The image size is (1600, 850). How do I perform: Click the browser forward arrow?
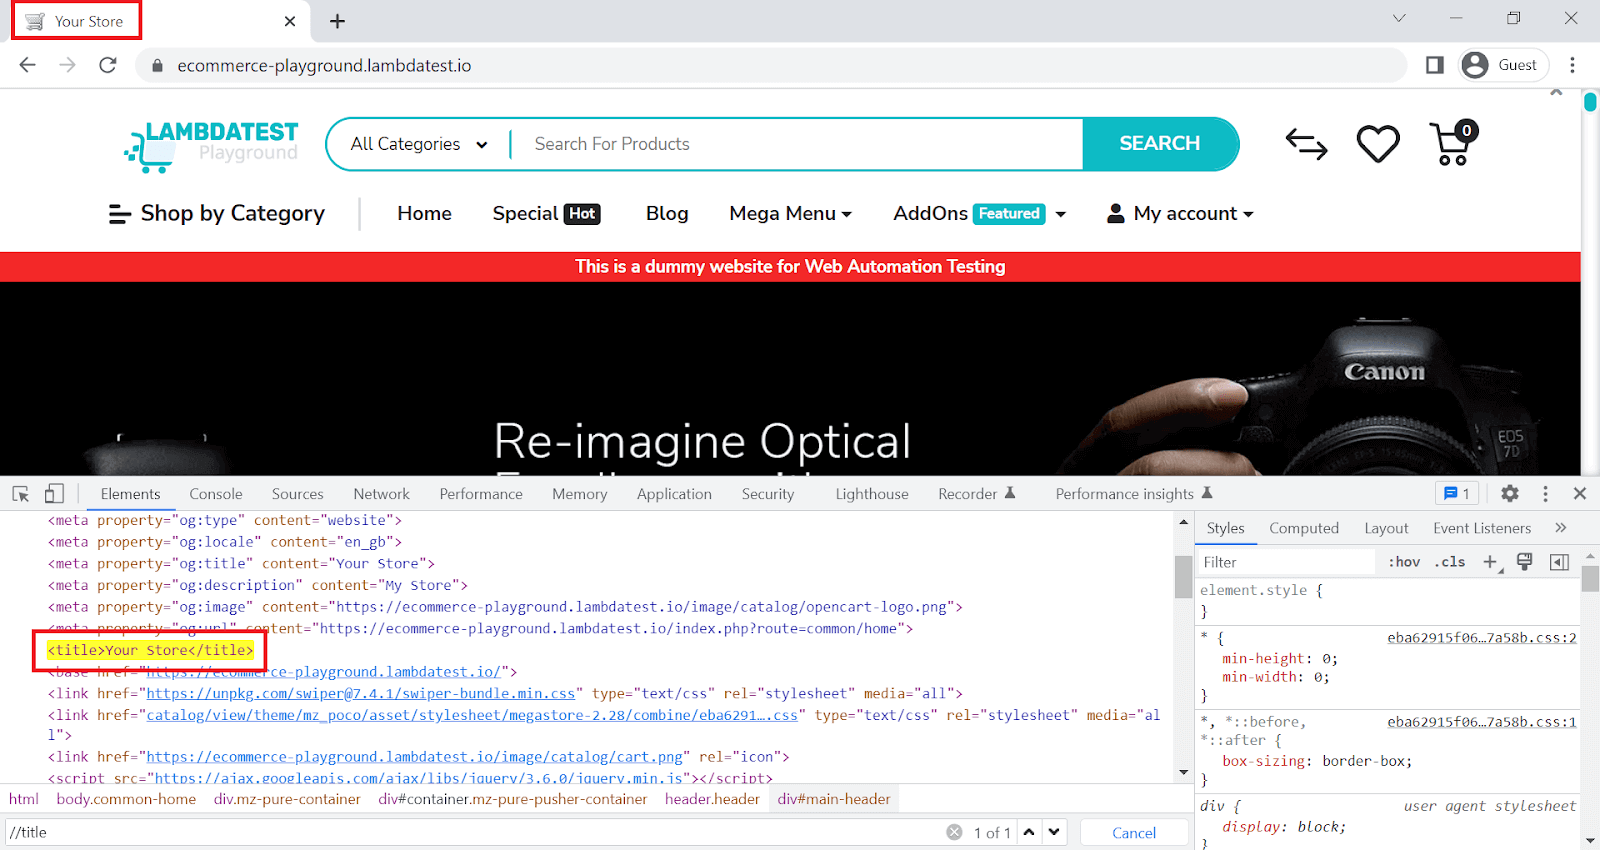point(67,65)
